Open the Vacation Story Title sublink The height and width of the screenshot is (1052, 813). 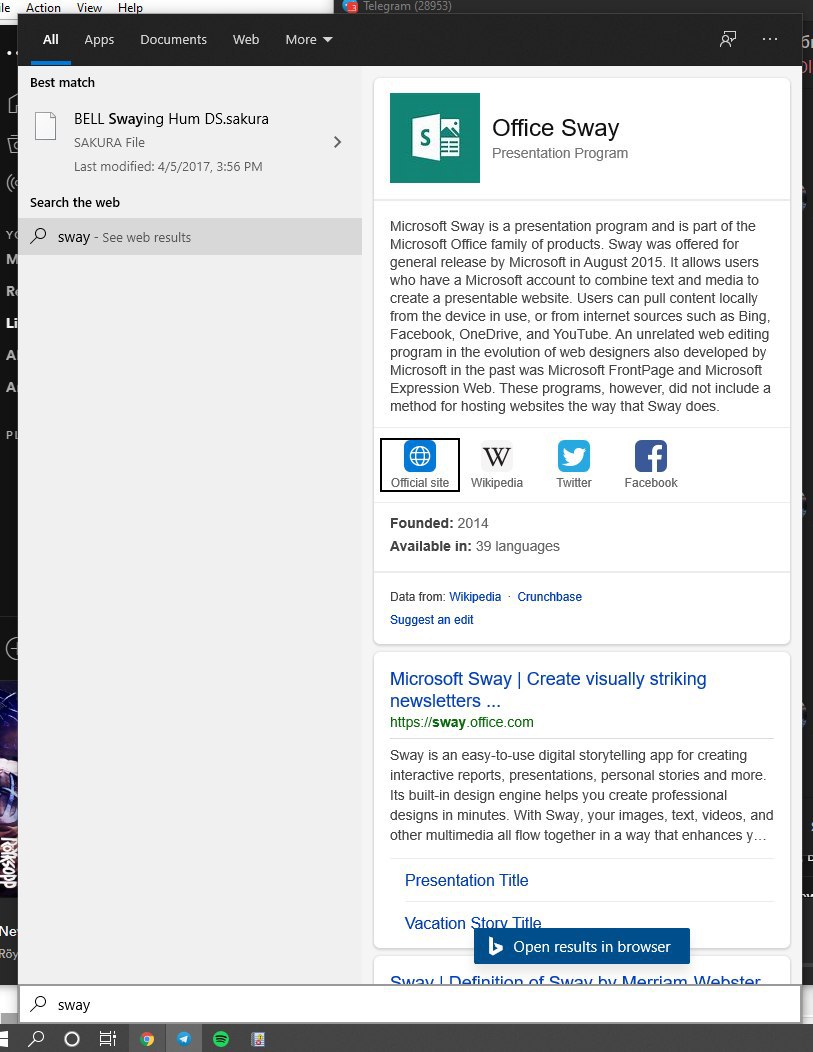(473, 923)
